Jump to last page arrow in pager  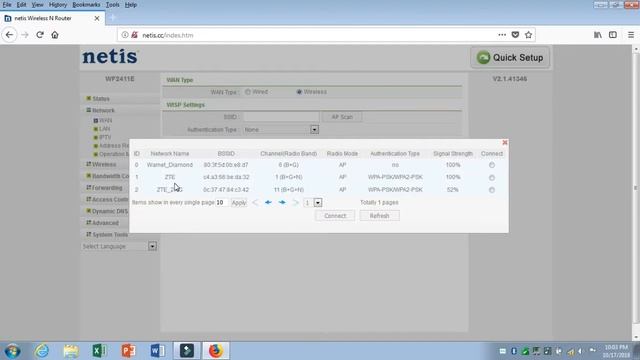[x=296, y=202]
